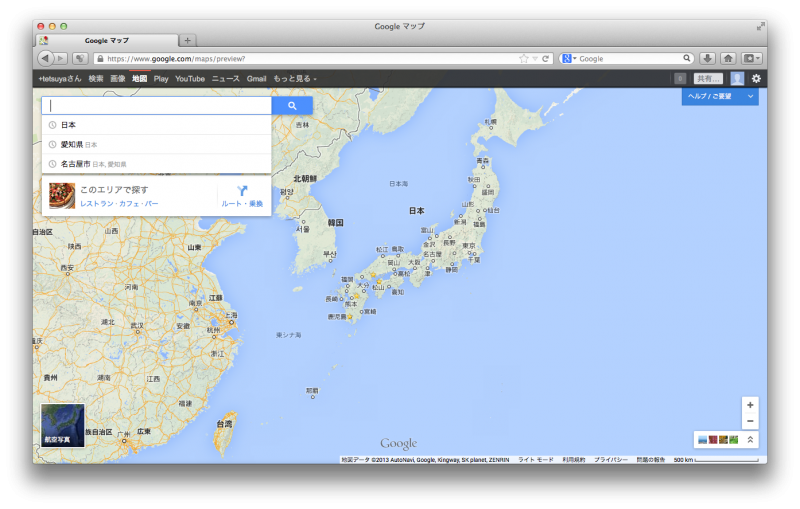Go back with the browser back arrow

coord(45,59)
